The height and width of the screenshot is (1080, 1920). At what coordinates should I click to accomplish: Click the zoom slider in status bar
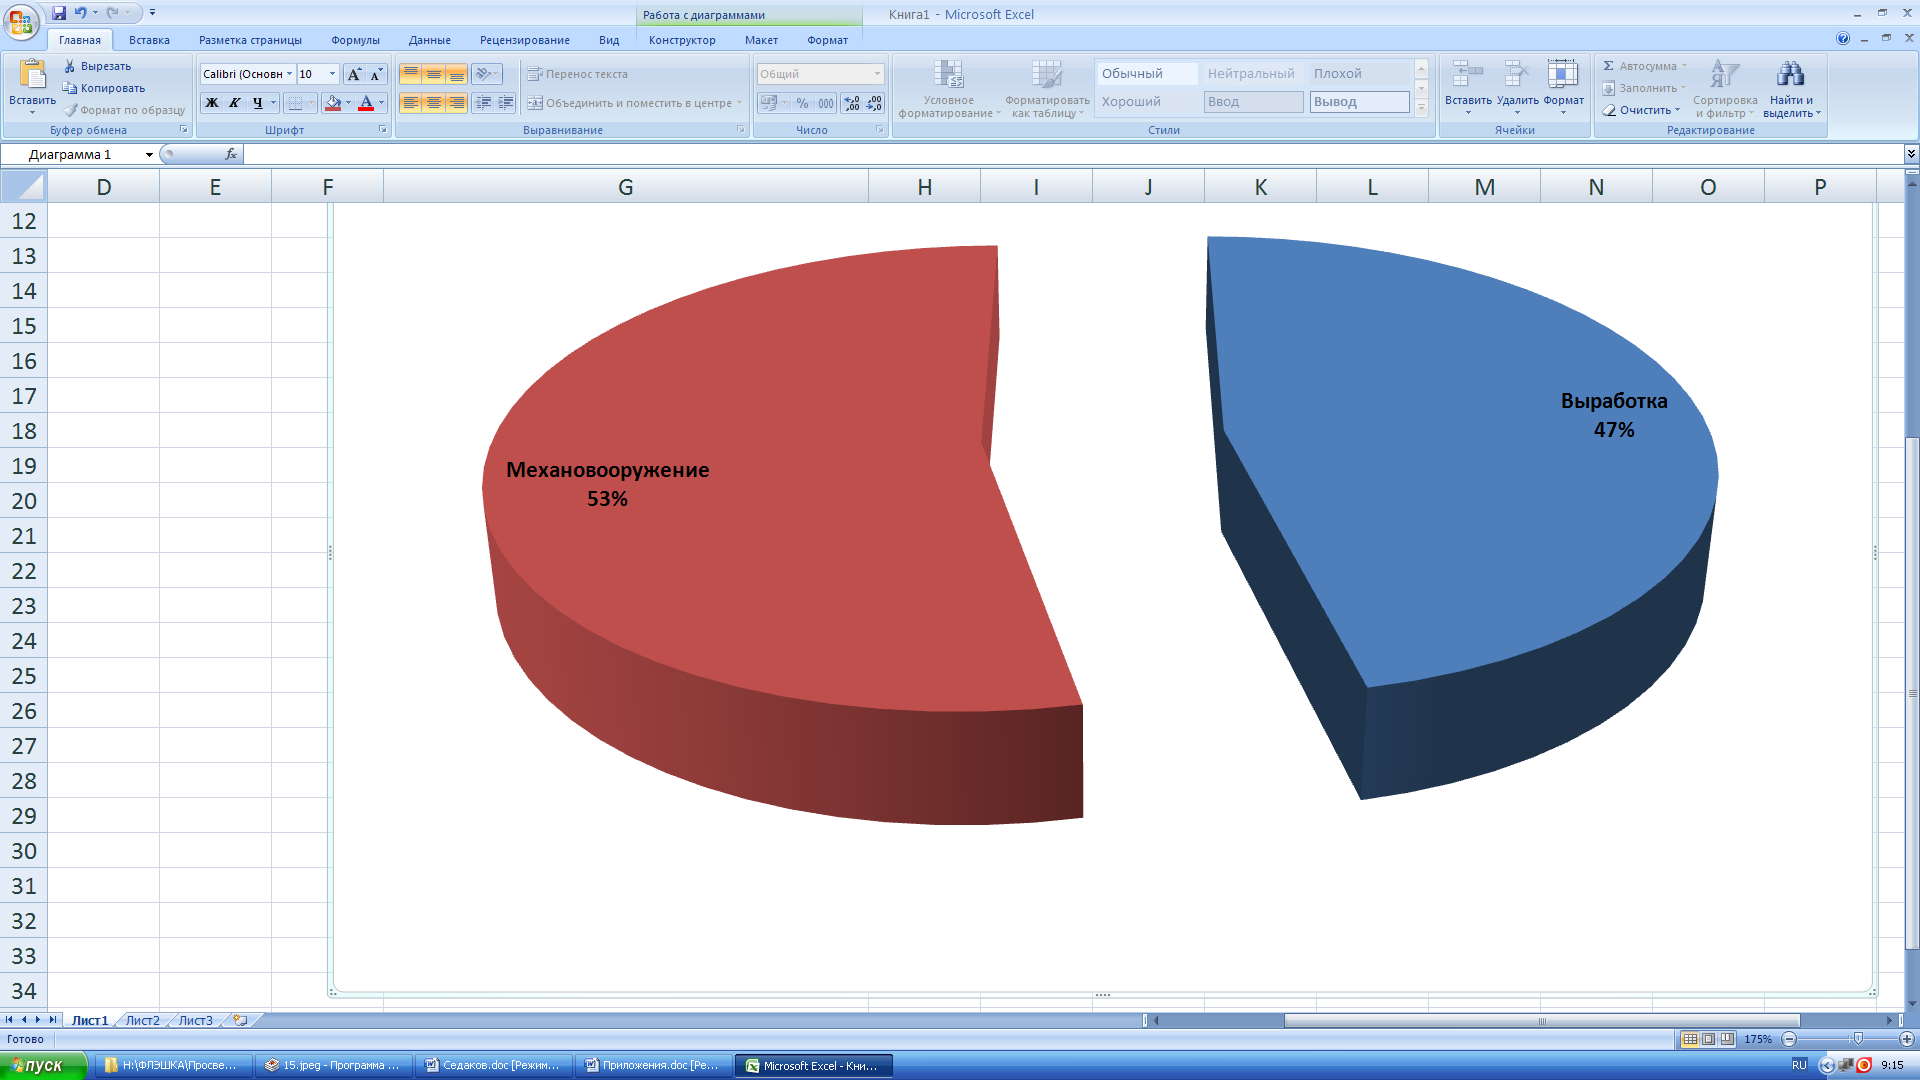[1857, 1039]
